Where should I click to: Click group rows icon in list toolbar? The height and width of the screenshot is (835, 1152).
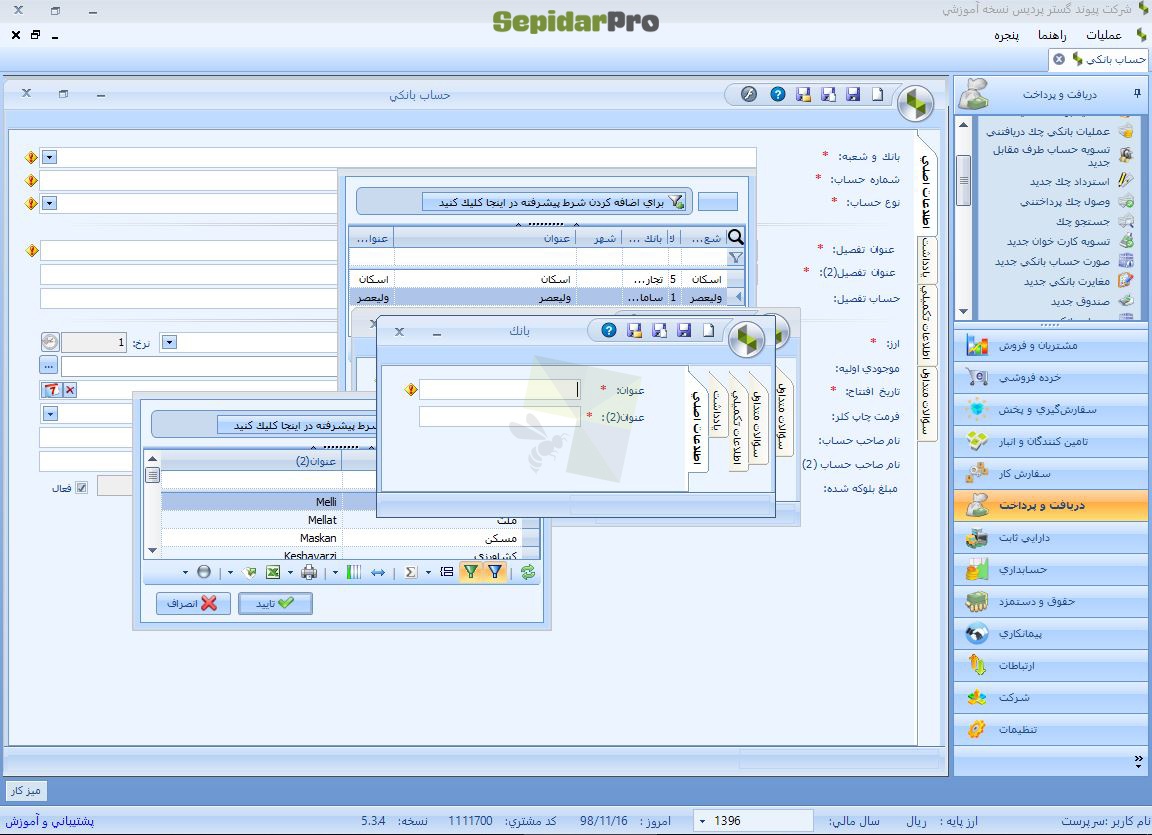tap(447, 572)
